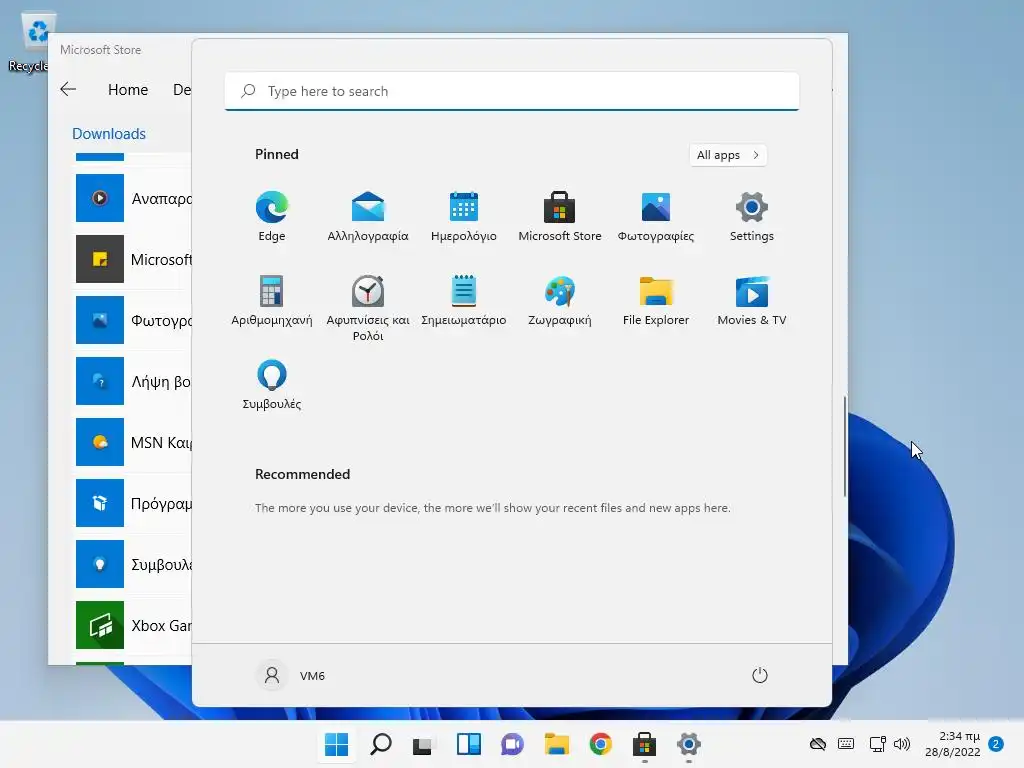Open the network status tray icon
Viewport: 1024px width, 768px height.
coord(877,744)
